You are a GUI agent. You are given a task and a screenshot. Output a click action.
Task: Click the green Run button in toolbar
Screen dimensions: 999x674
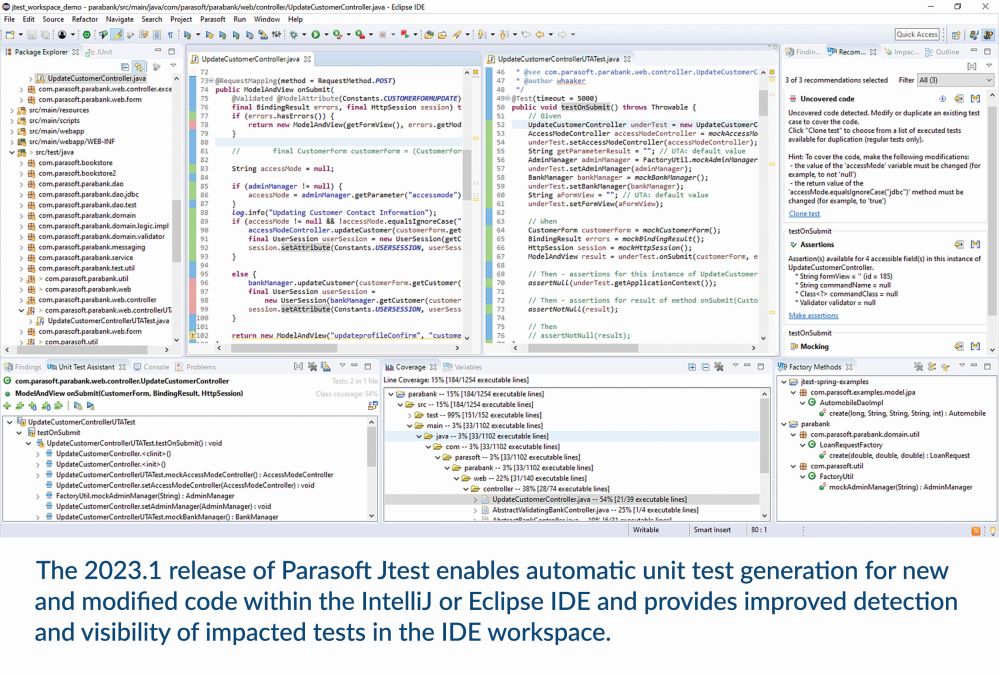(316, 35)
